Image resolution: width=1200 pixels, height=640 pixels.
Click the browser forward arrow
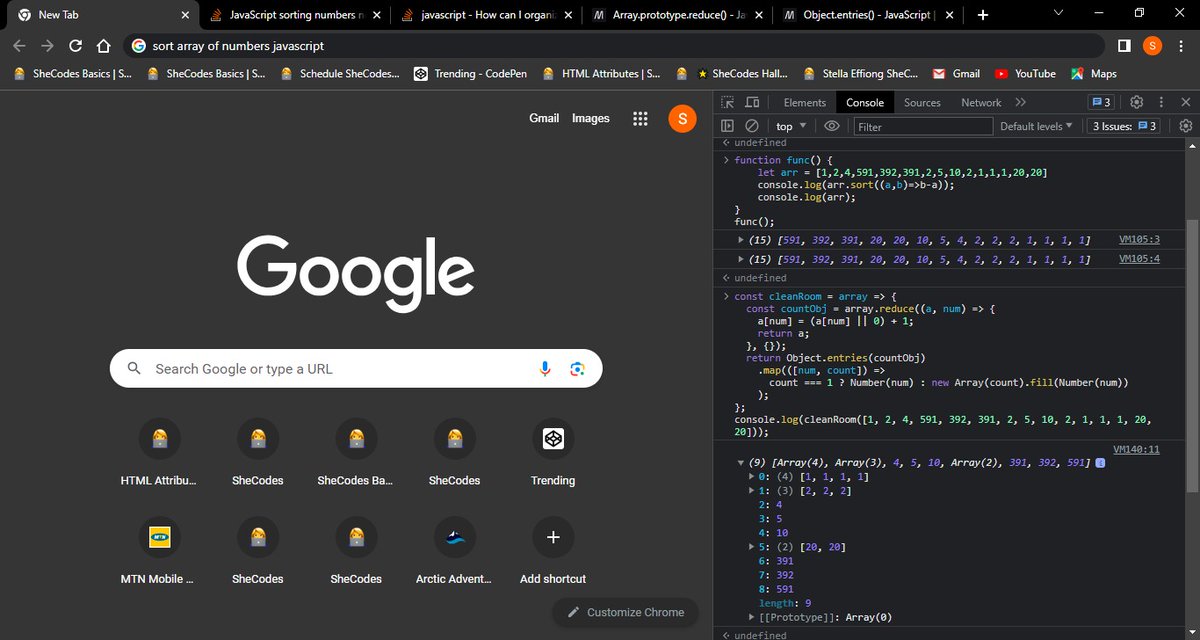47,46
